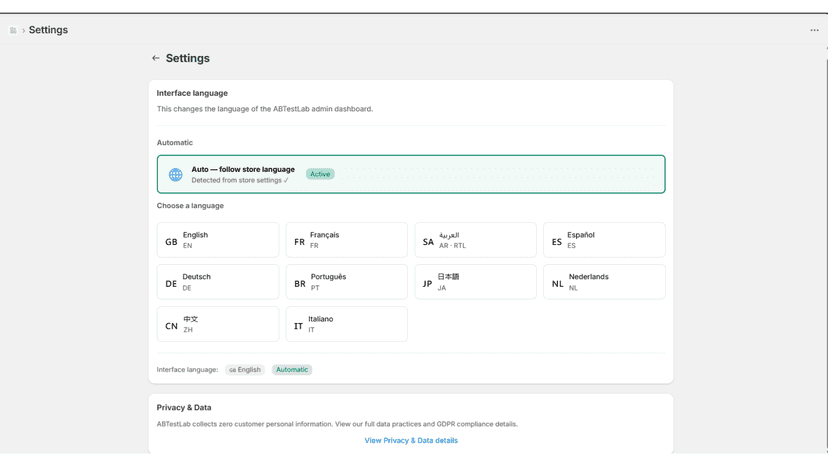828x466 pixels.
Task: Click the app icon in the breadcrumb
Action: click(x=13, y=30)
